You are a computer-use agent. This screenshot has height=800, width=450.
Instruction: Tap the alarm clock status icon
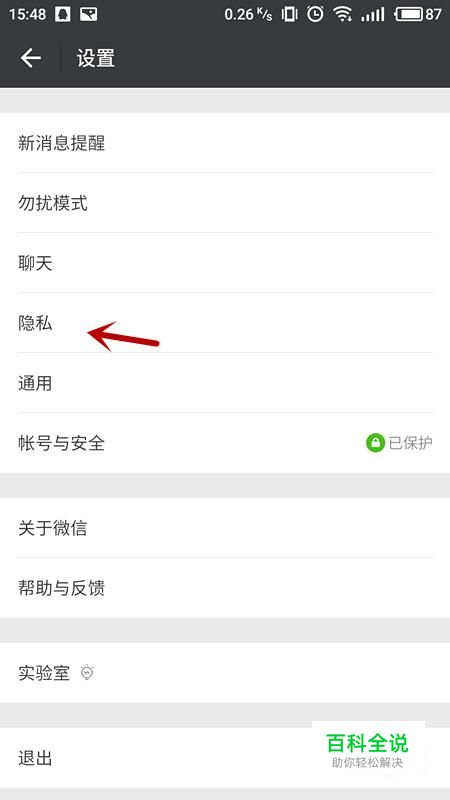point(315,14)
